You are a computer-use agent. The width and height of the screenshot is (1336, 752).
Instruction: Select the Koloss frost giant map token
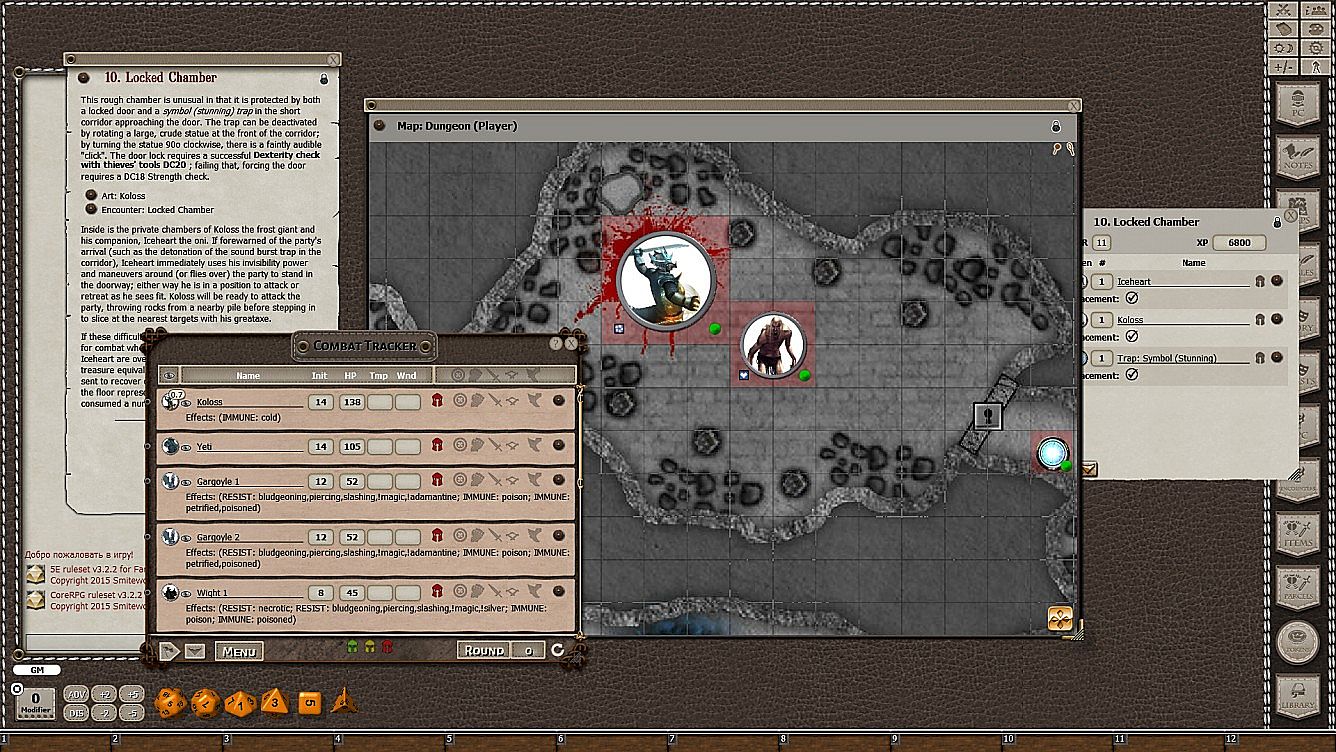666,280
